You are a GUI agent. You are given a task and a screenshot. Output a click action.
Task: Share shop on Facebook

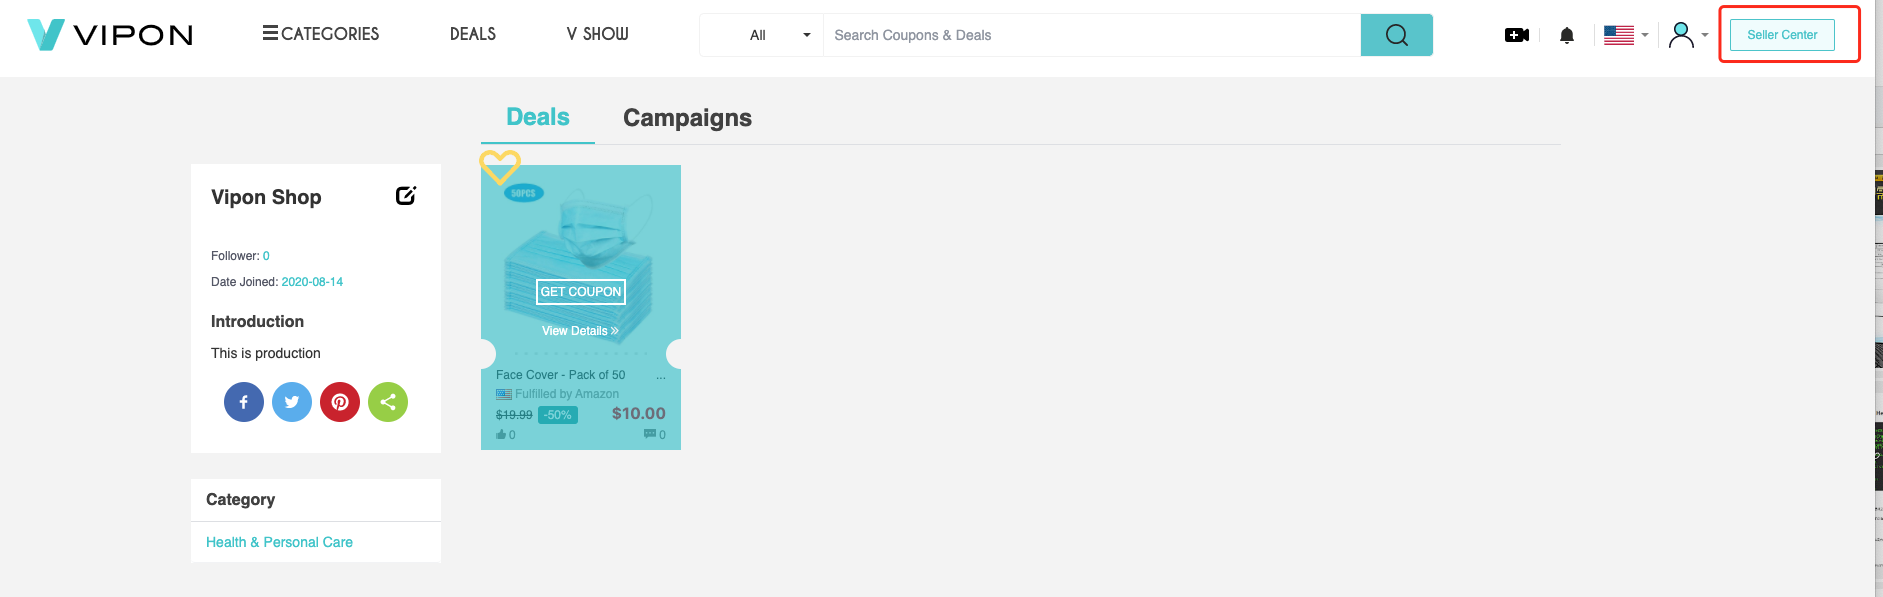point(244,402)
